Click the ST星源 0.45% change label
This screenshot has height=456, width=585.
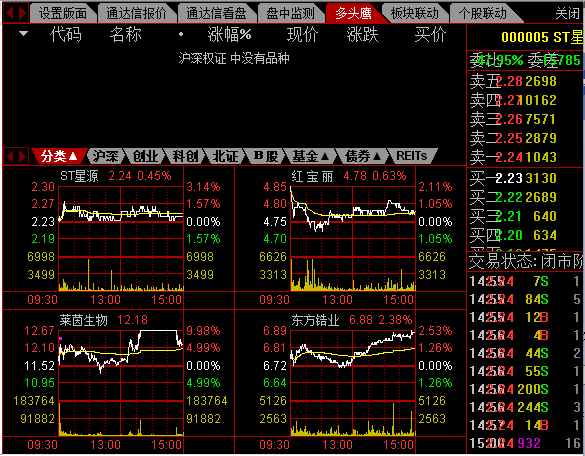click(x=154, y=176)
